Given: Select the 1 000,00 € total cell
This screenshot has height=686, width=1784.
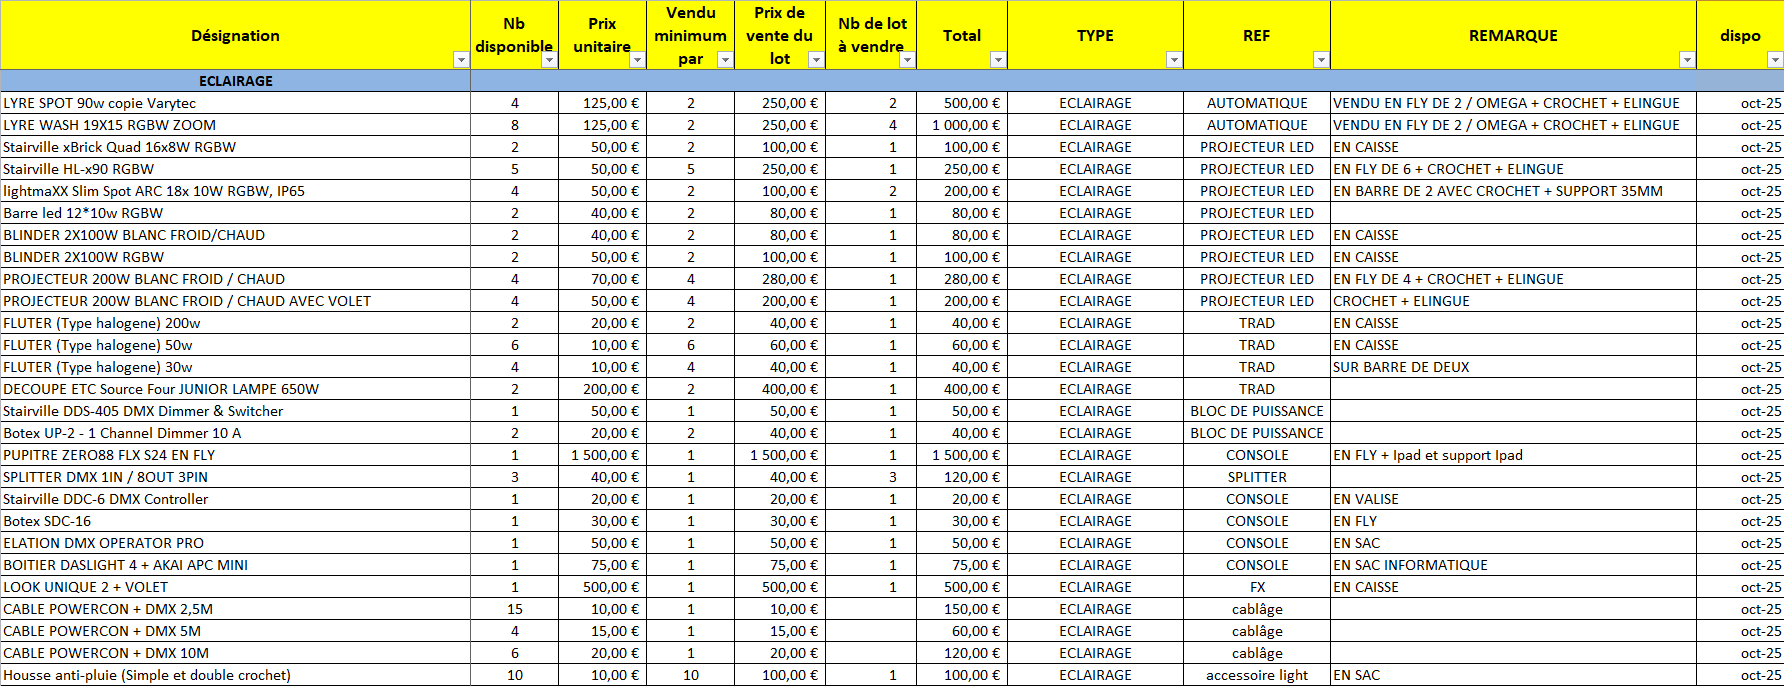Looking at the screenshot, I should tap(962, 125).
